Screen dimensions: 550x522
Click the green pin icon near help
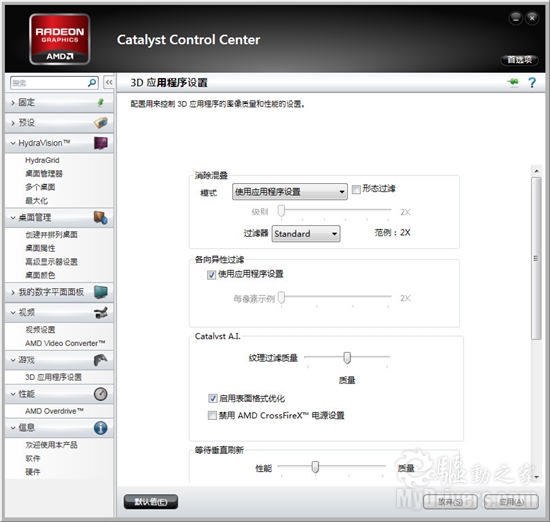tap(513, 82)
